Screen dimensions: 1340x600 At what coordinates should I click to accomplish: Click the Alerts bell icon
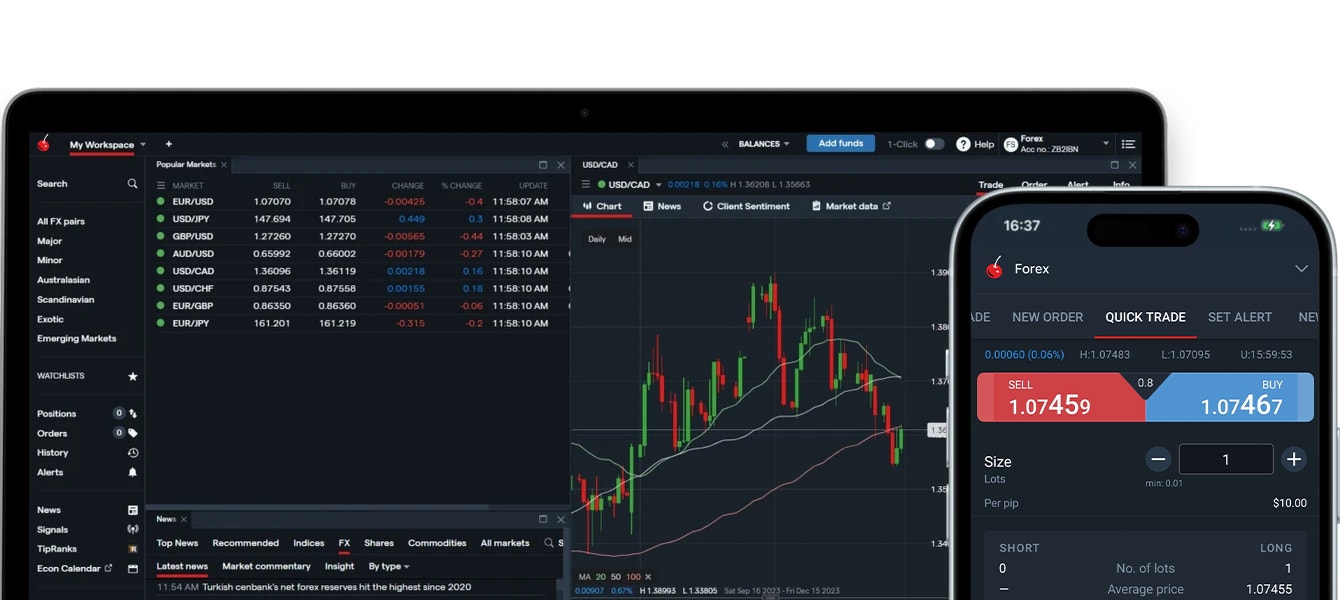pyautogui.click(x=133, y=472)
